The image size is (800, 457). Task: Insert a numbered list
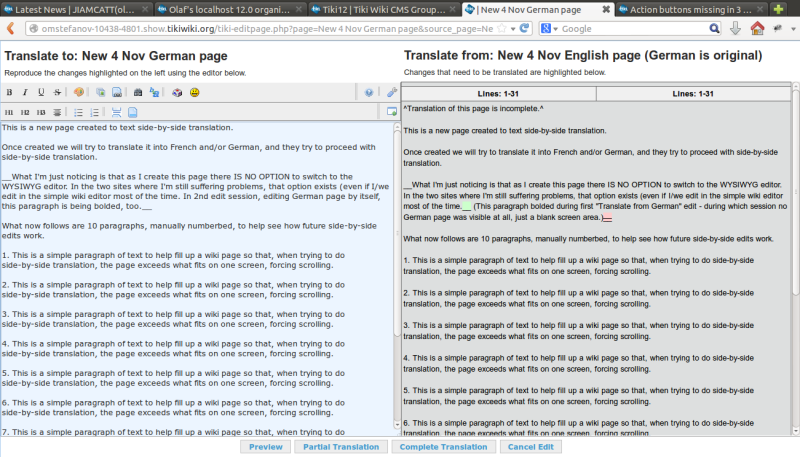(95, 112)
